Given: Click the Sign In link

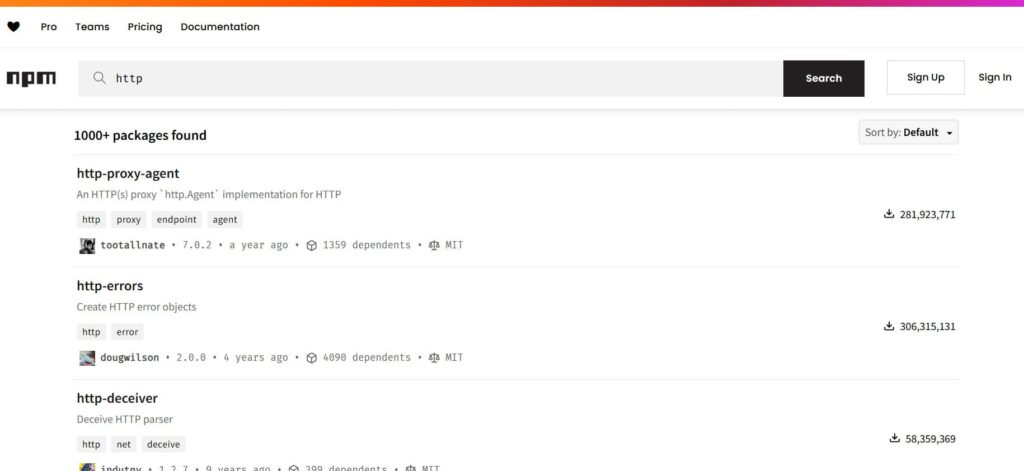Looking at the screenshot, I should (x=995, y=77).
